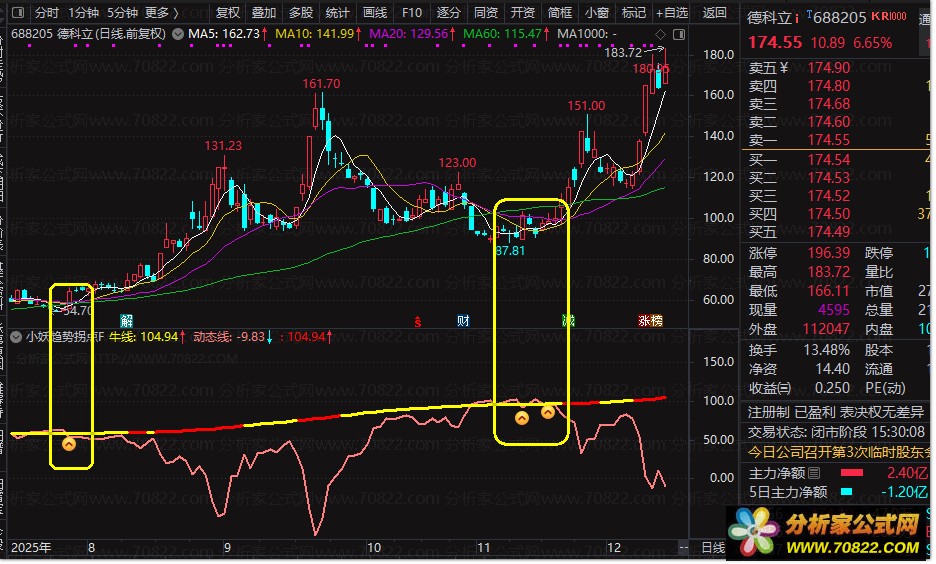Click the 最高 183.72 value

(x=829, y=272)
